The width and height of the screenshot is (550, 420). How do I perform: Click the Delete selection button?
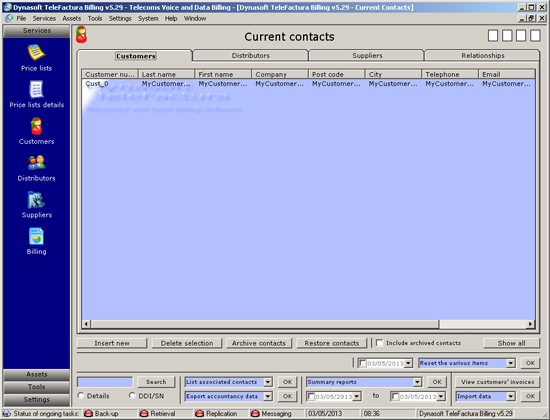pos(187,343)
